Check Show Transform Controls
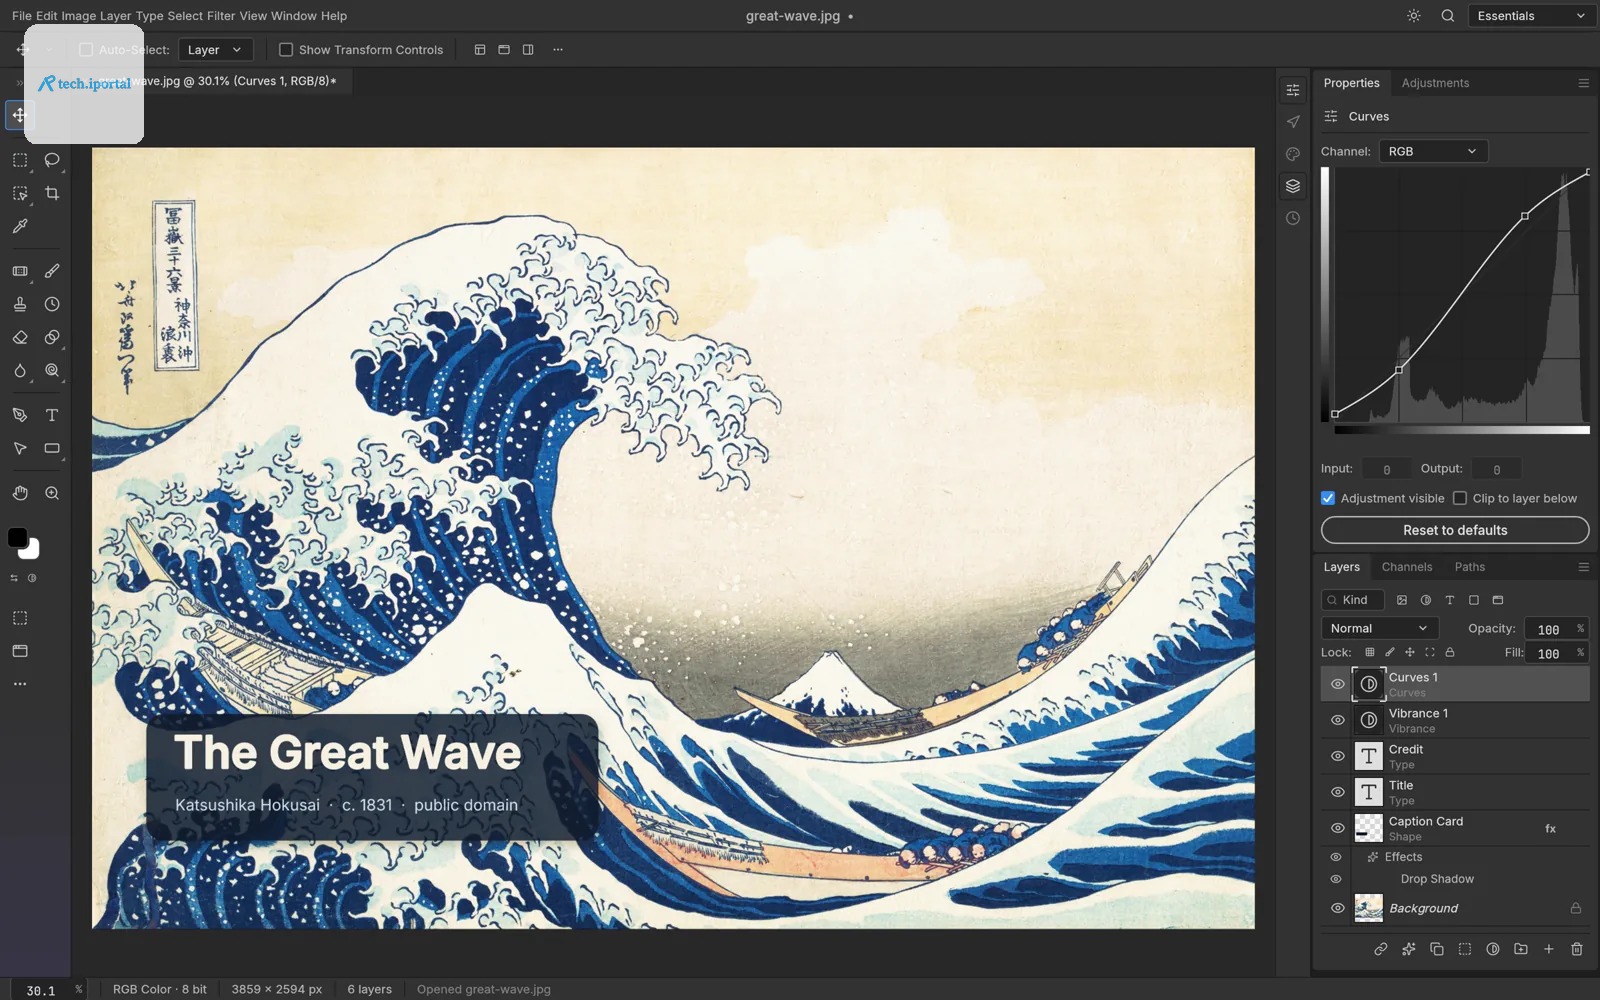 tap(286, 50)
